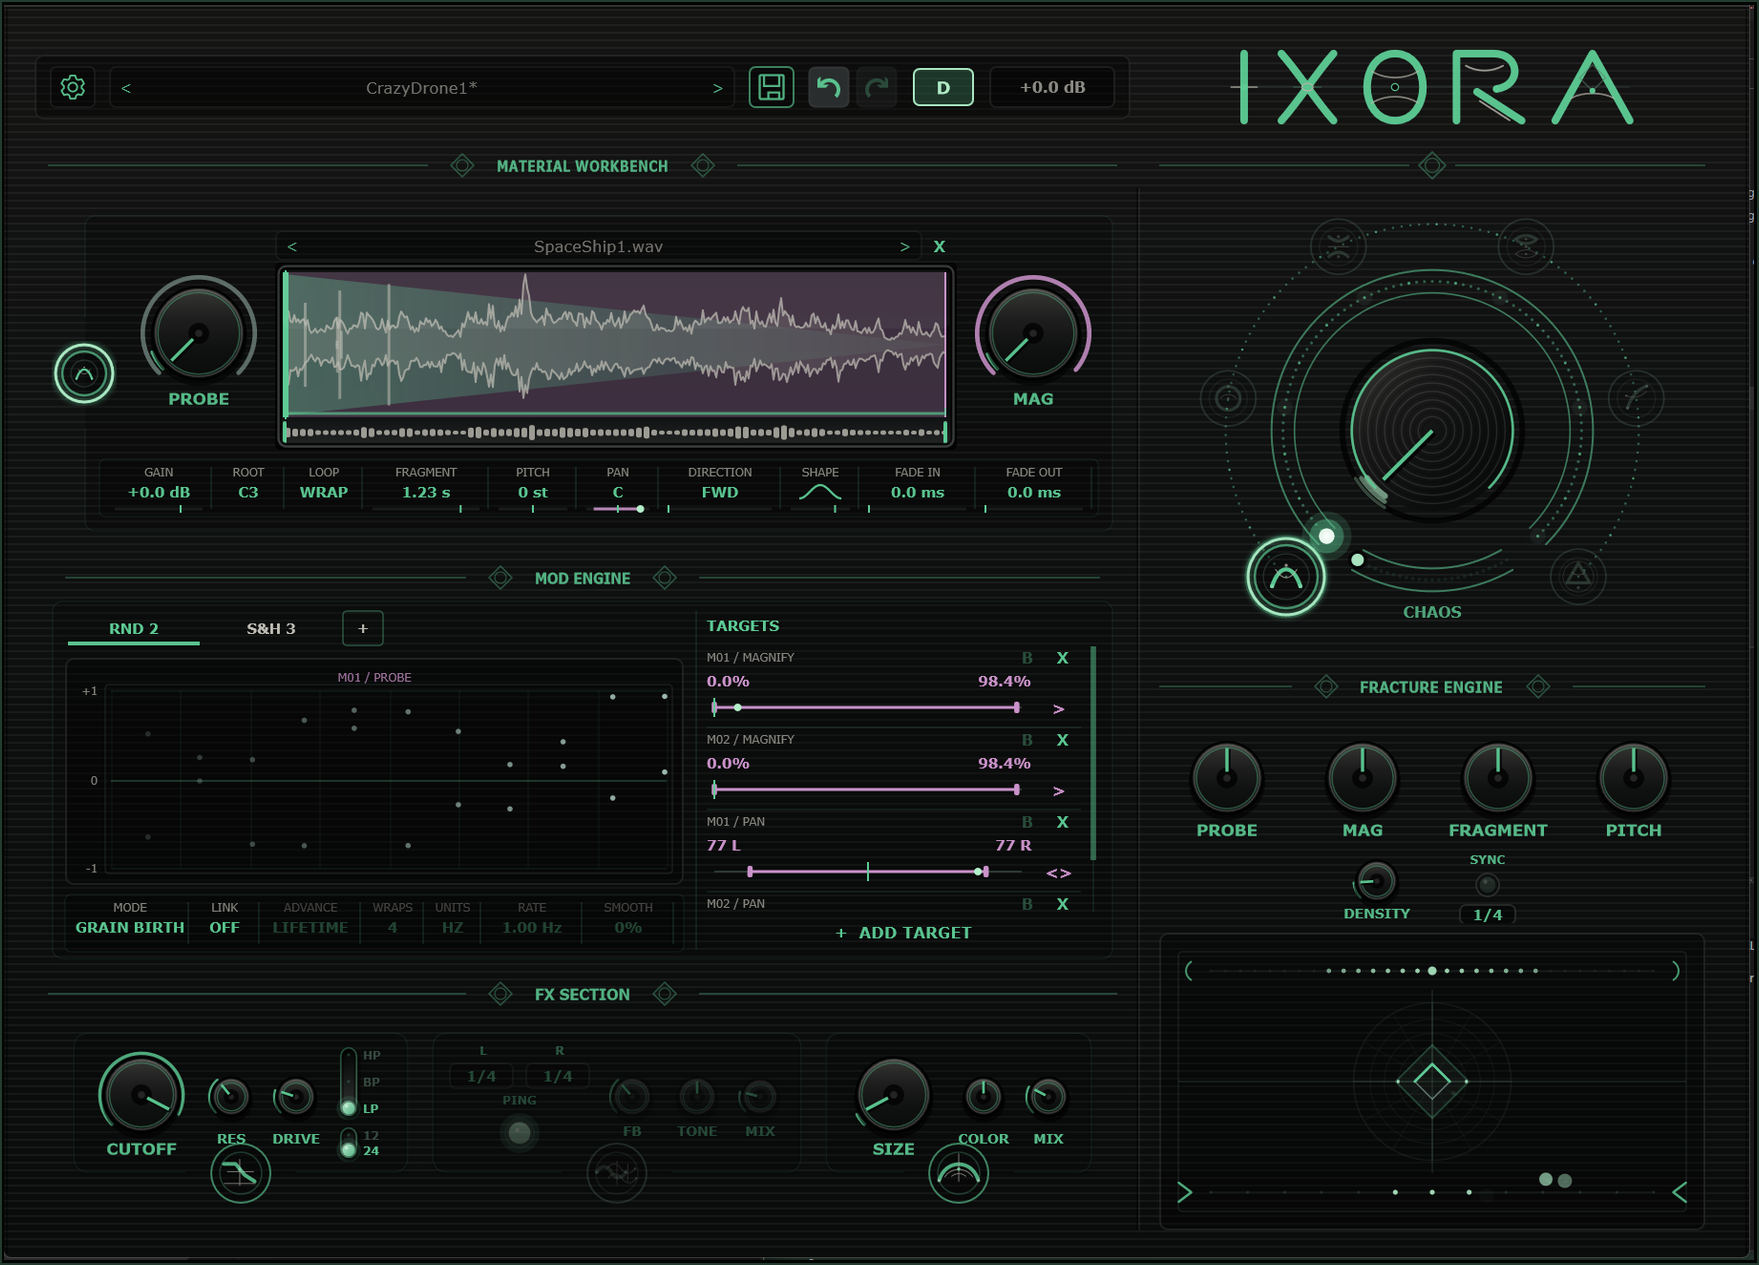Click the +0.0 dB output gain field
This screenshot has height=1265, width=1759.
click(1052, 87)
